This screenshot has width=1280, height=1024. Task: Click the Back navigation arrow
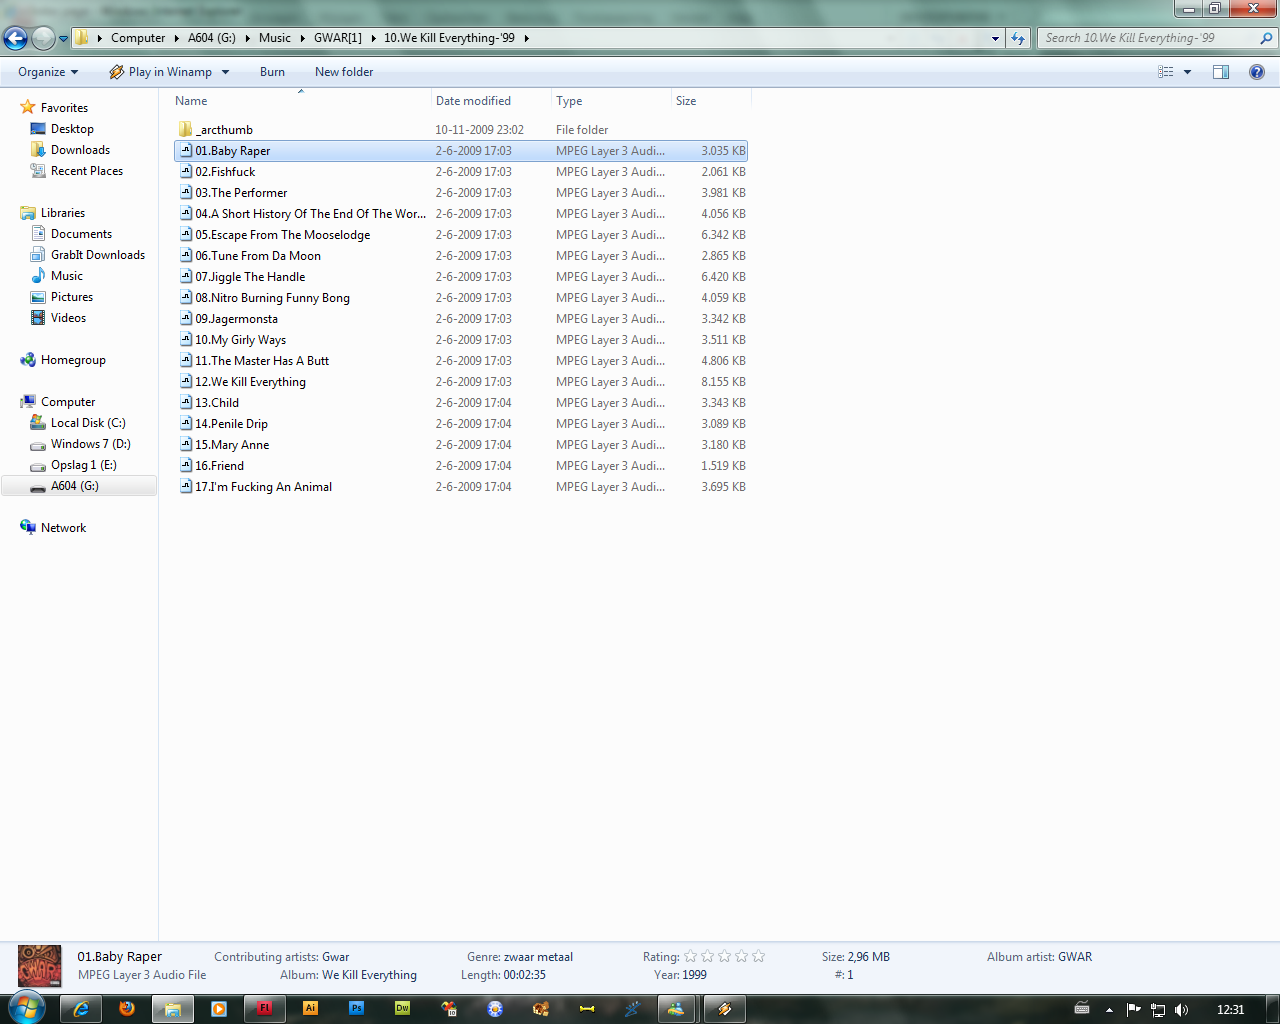tap(16, 38)
